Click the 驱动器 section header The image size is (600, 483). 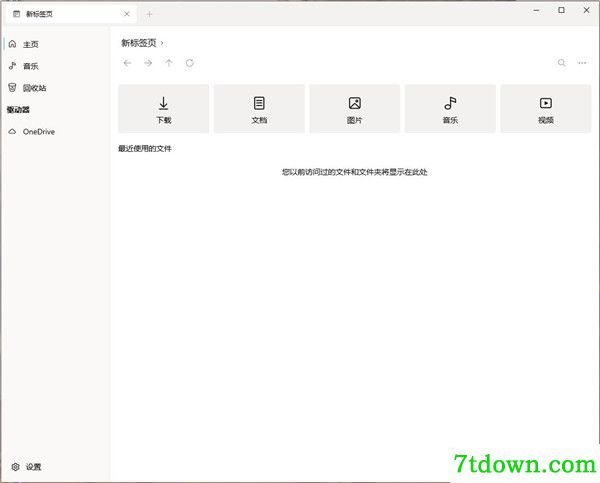coord(18,110)
